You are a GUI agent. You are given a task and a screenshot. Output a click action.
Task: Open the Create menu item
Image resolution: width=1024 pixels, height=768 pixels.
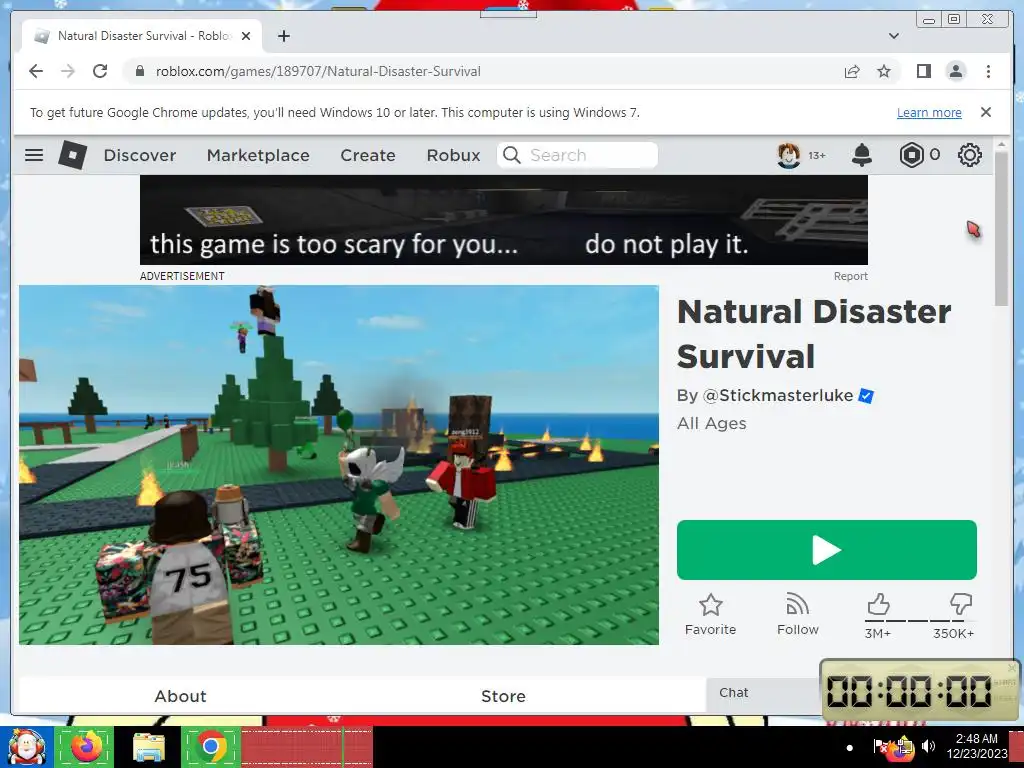pyautogui.click(x=368, y=155)
